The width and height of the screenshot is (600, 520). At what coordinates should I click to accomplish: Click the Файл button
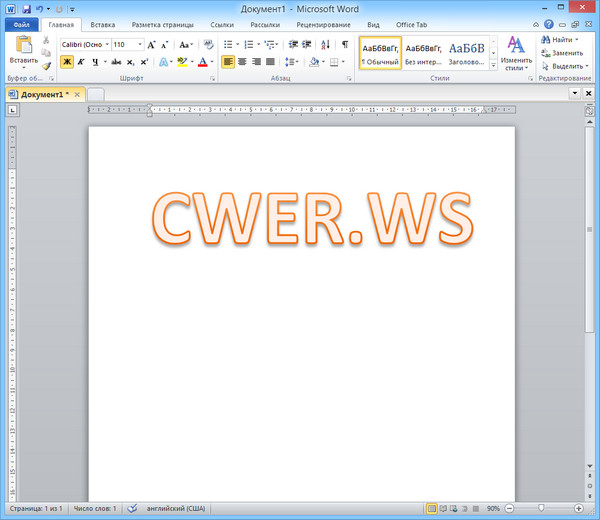click(21, 23)
